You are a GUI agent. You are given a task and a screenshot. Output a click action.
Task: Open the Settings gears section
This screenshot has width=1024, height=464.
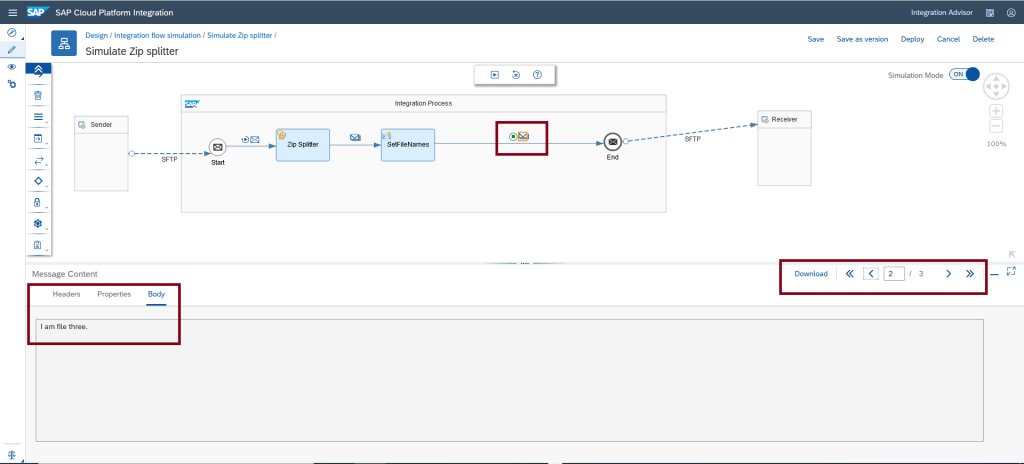click(x=11, y=84)
